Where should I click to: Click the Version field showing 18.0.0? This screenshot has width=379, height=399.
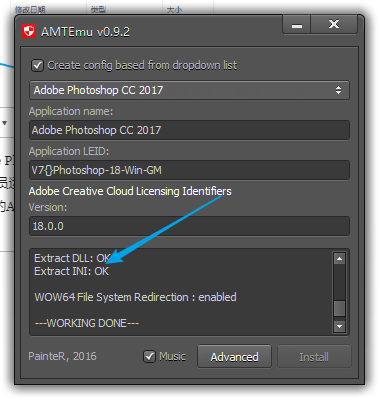(x=189, y=226)
